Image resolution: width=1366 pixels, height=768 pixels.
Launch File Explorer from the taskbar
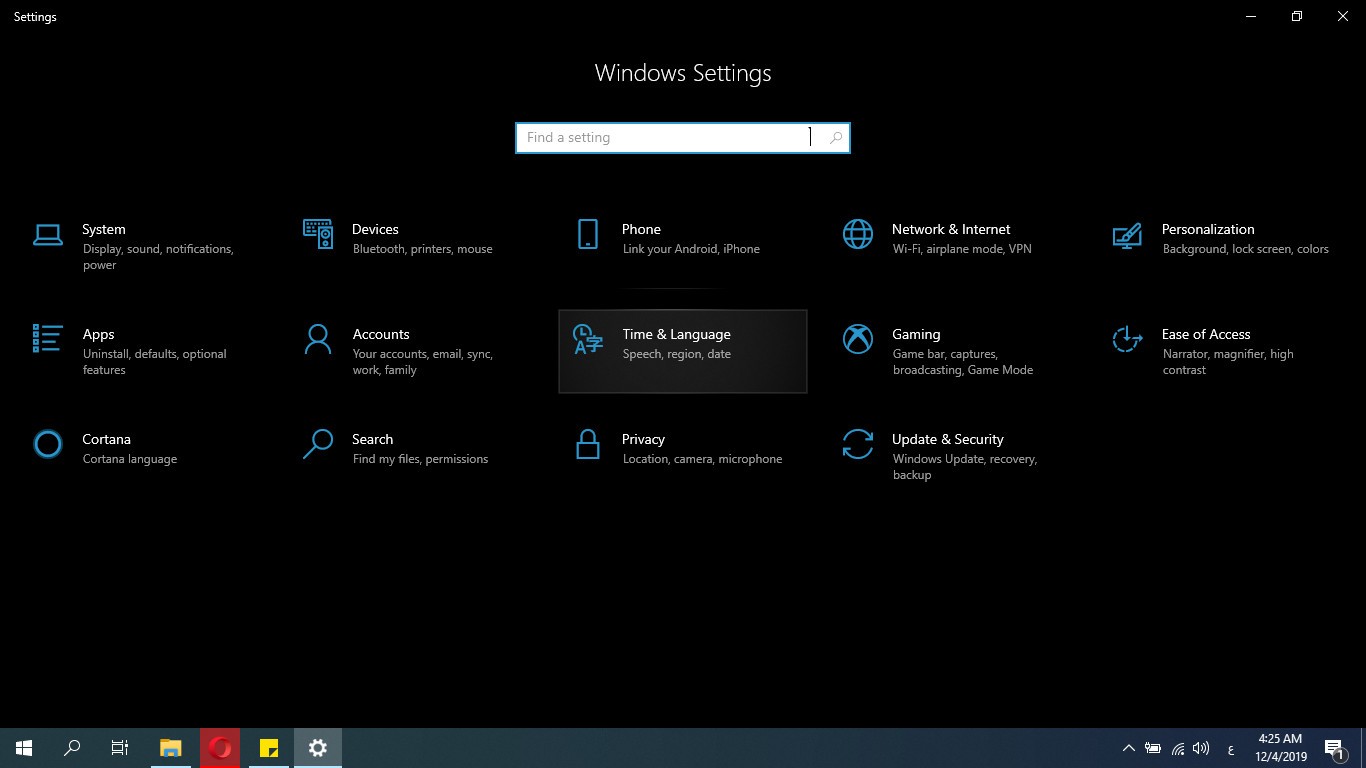[x=171, y=748]
